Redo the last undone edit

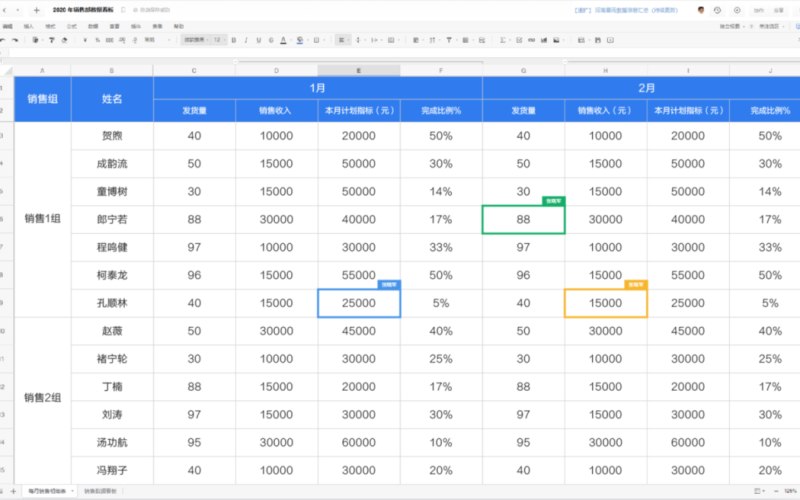[x=15, y=40]
